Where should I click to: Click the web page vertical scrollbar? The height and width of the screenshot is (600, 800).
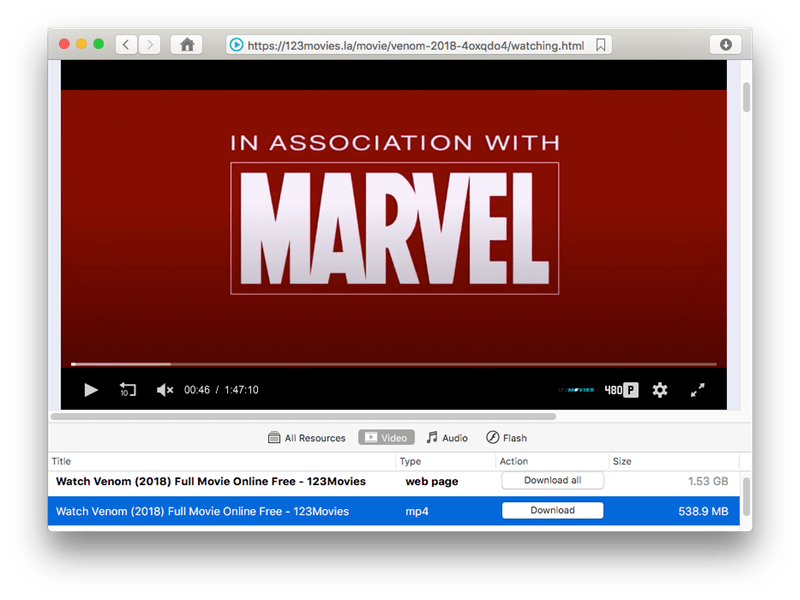click(x=746, y=97)
